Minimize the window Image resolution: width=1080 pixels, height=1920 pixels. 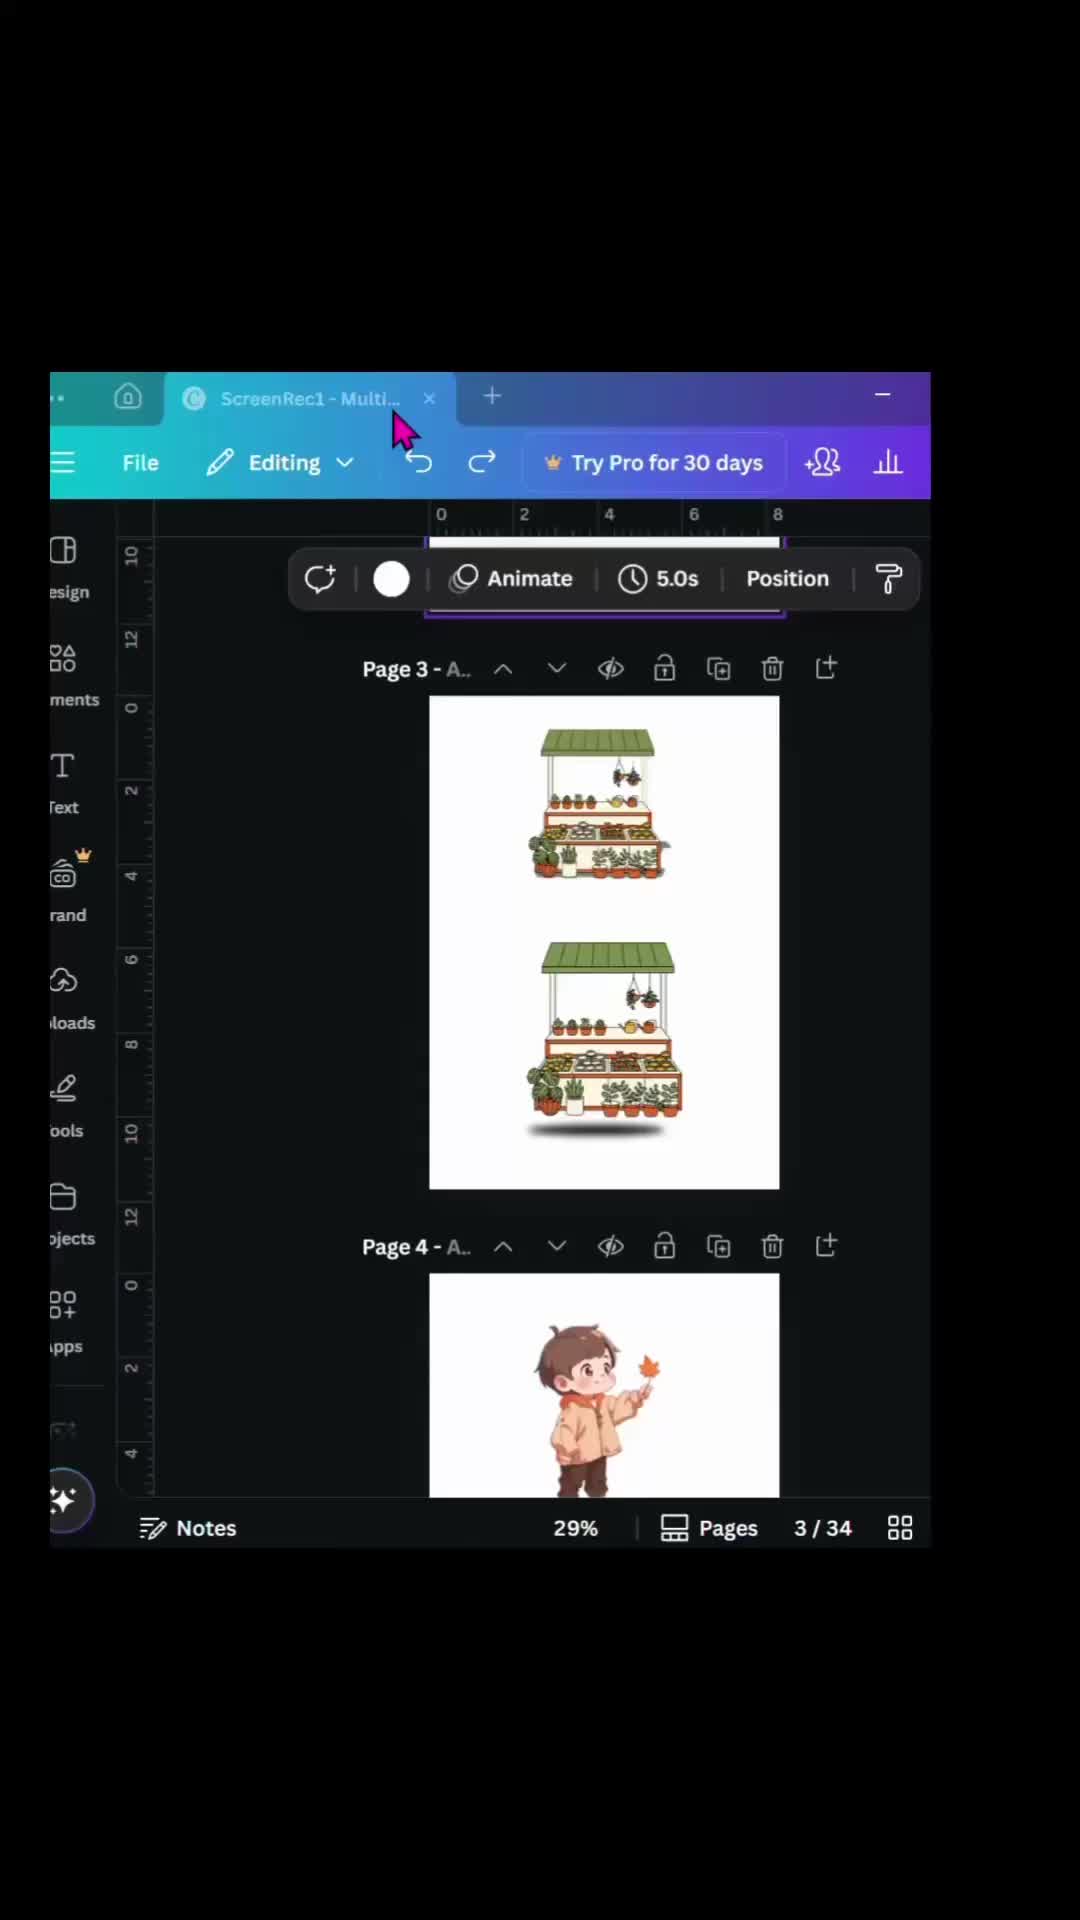pyautogui.click(x=882, y=395)
